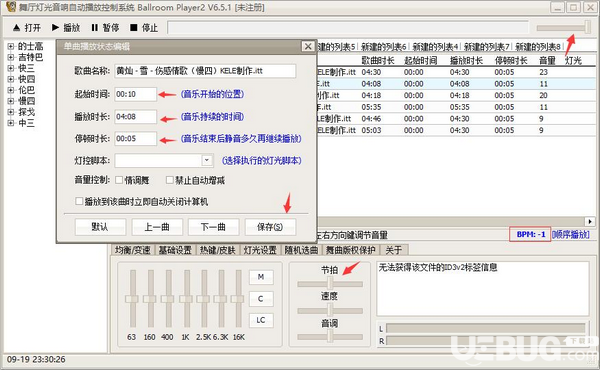Expand the 快四 tree node
Image resolution: width=600 pixels, height=370 pixels.
[x=11, y=79]
